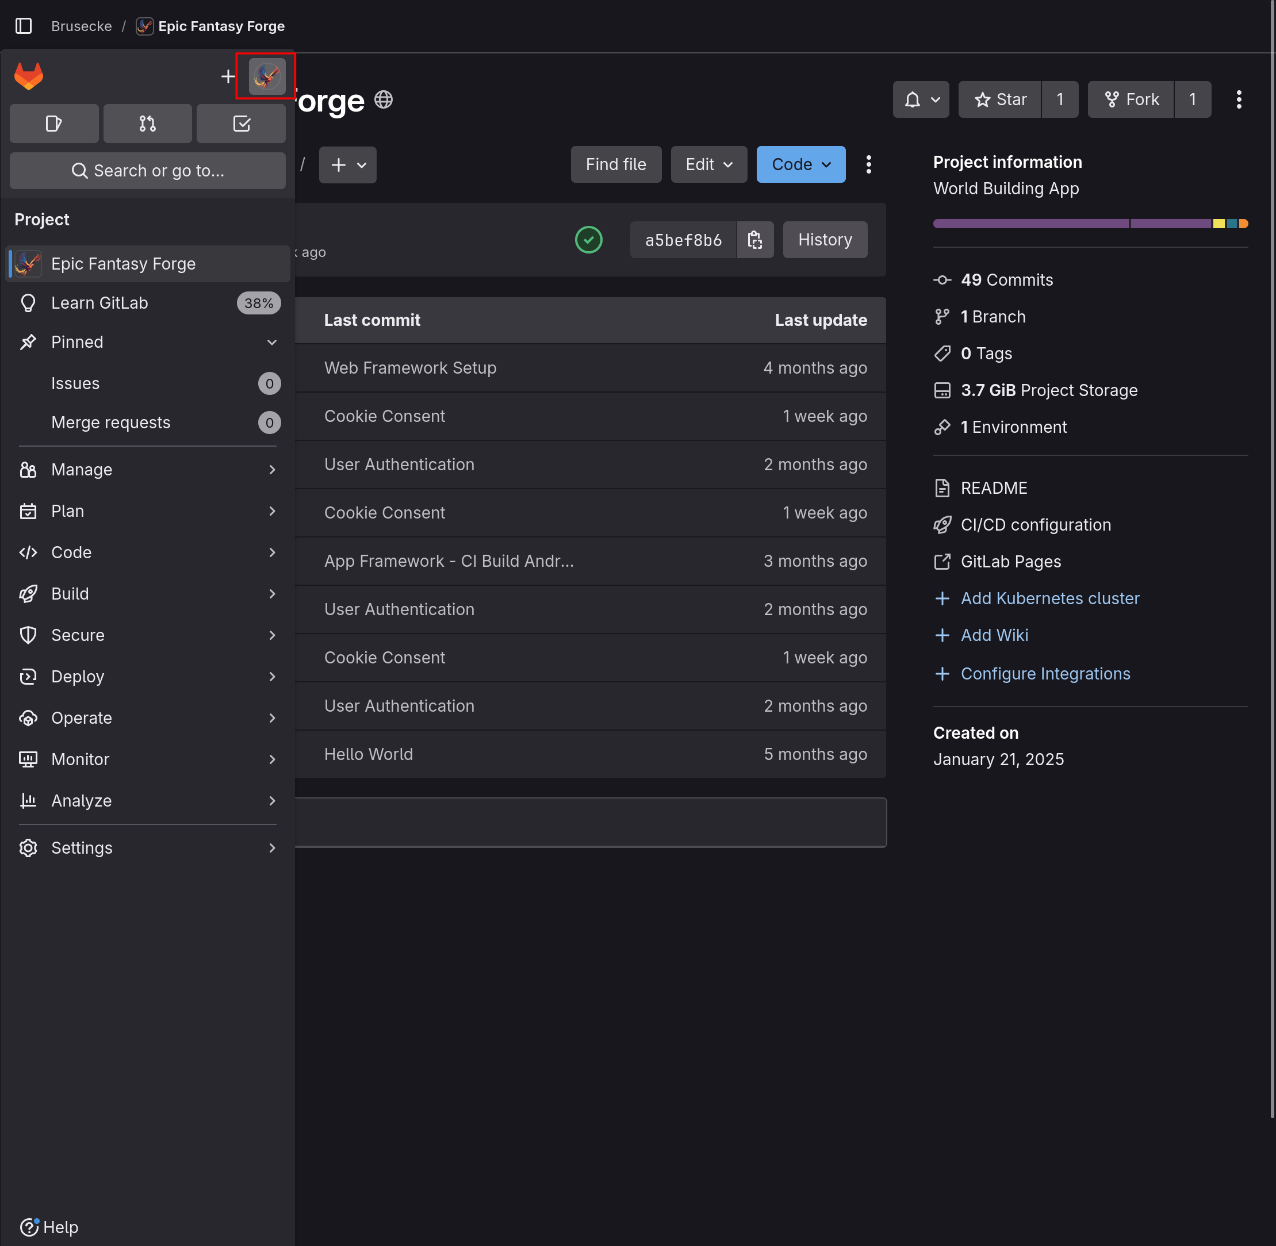
Task: Open the Merge requests shortcut icon
Action: 147,123
